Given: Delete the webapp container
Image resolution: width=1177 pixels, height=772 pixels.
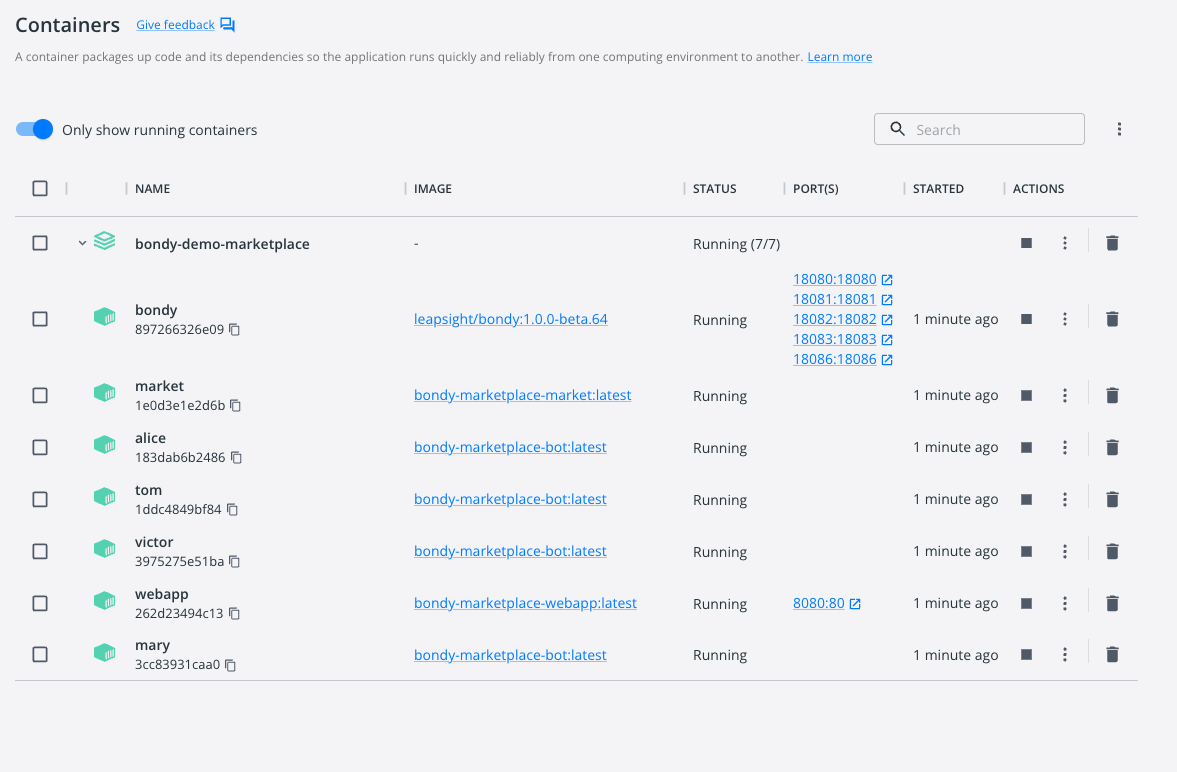Looking at the screenshot, I should click(x=1112, y=603).
